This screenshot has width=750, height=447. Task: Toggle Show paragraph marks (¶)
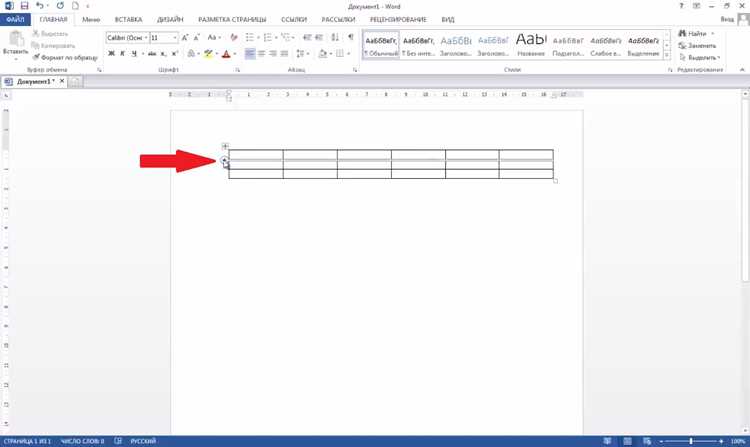(x=351, y=37)
